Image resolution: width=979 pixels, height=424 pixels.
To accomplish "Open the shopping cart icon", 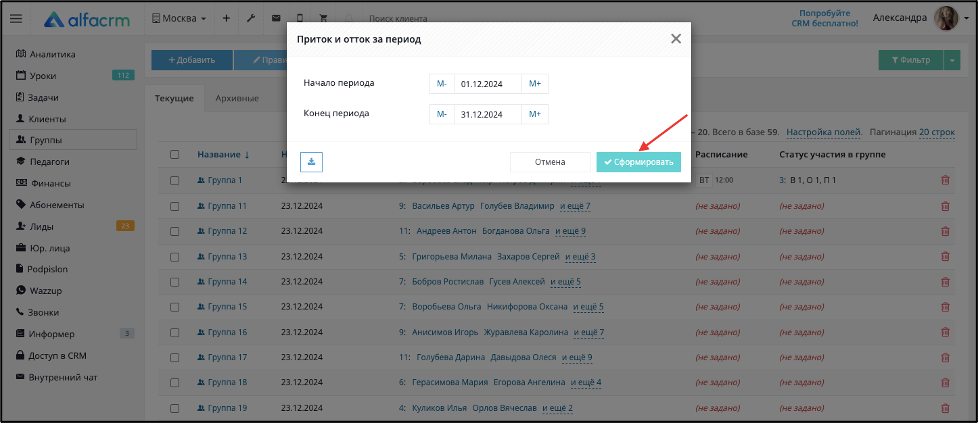I will tap(323, 18).
